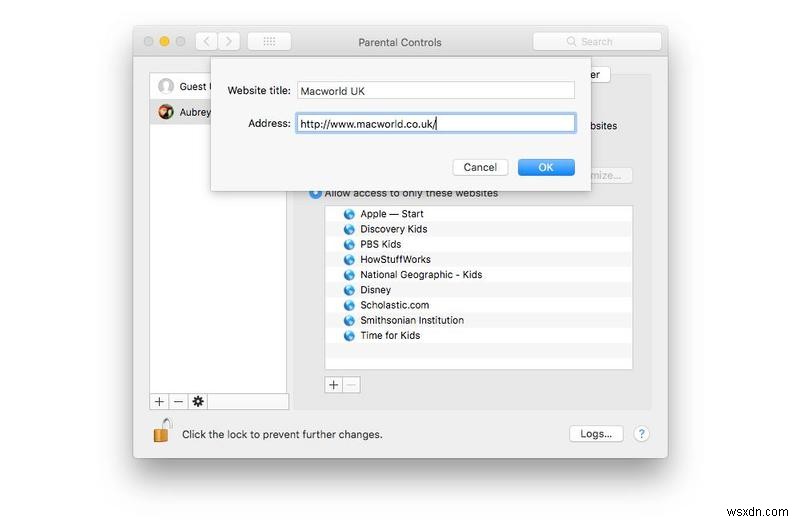Open the sidebar gear actions menu
800x522 pixels.
(198, 402)
